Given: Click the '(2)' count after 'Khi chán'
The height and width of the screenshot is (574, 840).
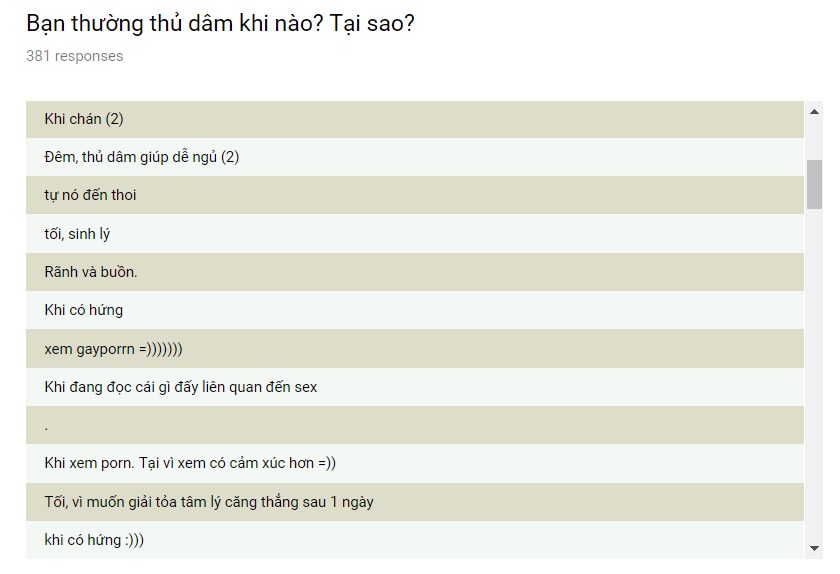Looking at the screenshot, I should pos(114,119).
